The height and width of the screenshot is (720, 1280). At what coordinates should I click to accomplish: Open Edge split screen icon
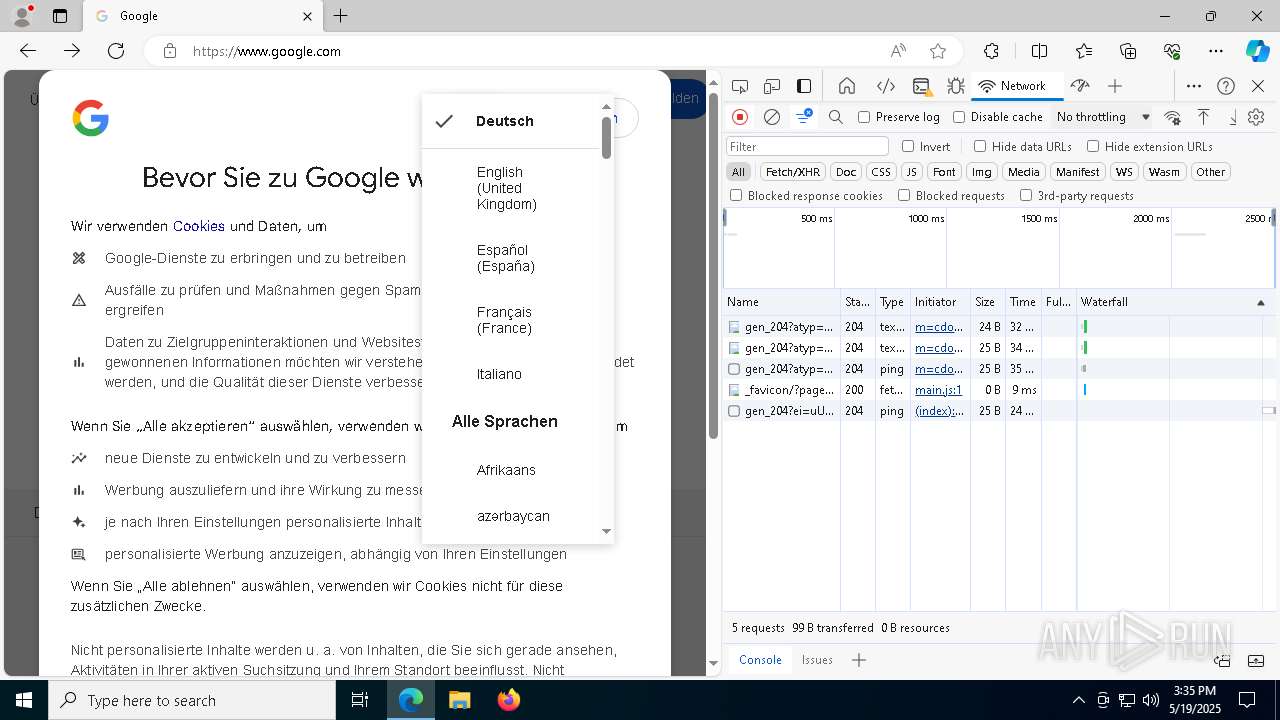point(1039,51)
